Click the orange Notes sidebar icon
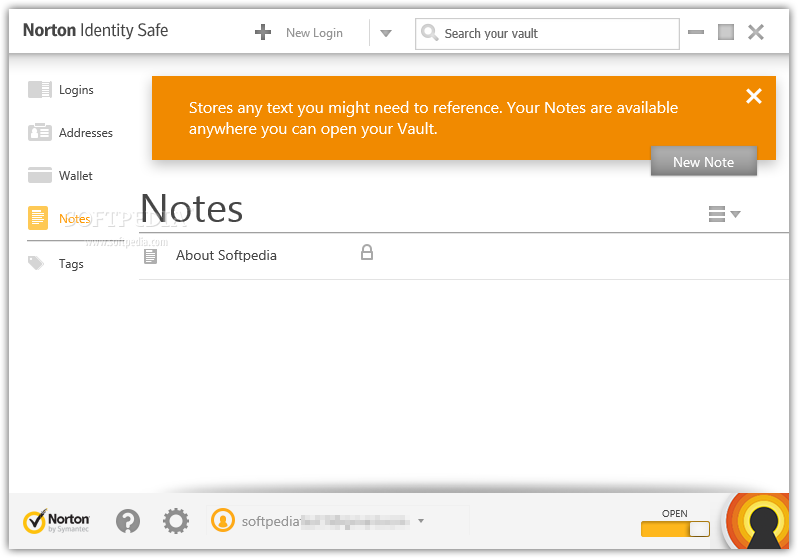798x558 pixels. [x=38, y=218]
